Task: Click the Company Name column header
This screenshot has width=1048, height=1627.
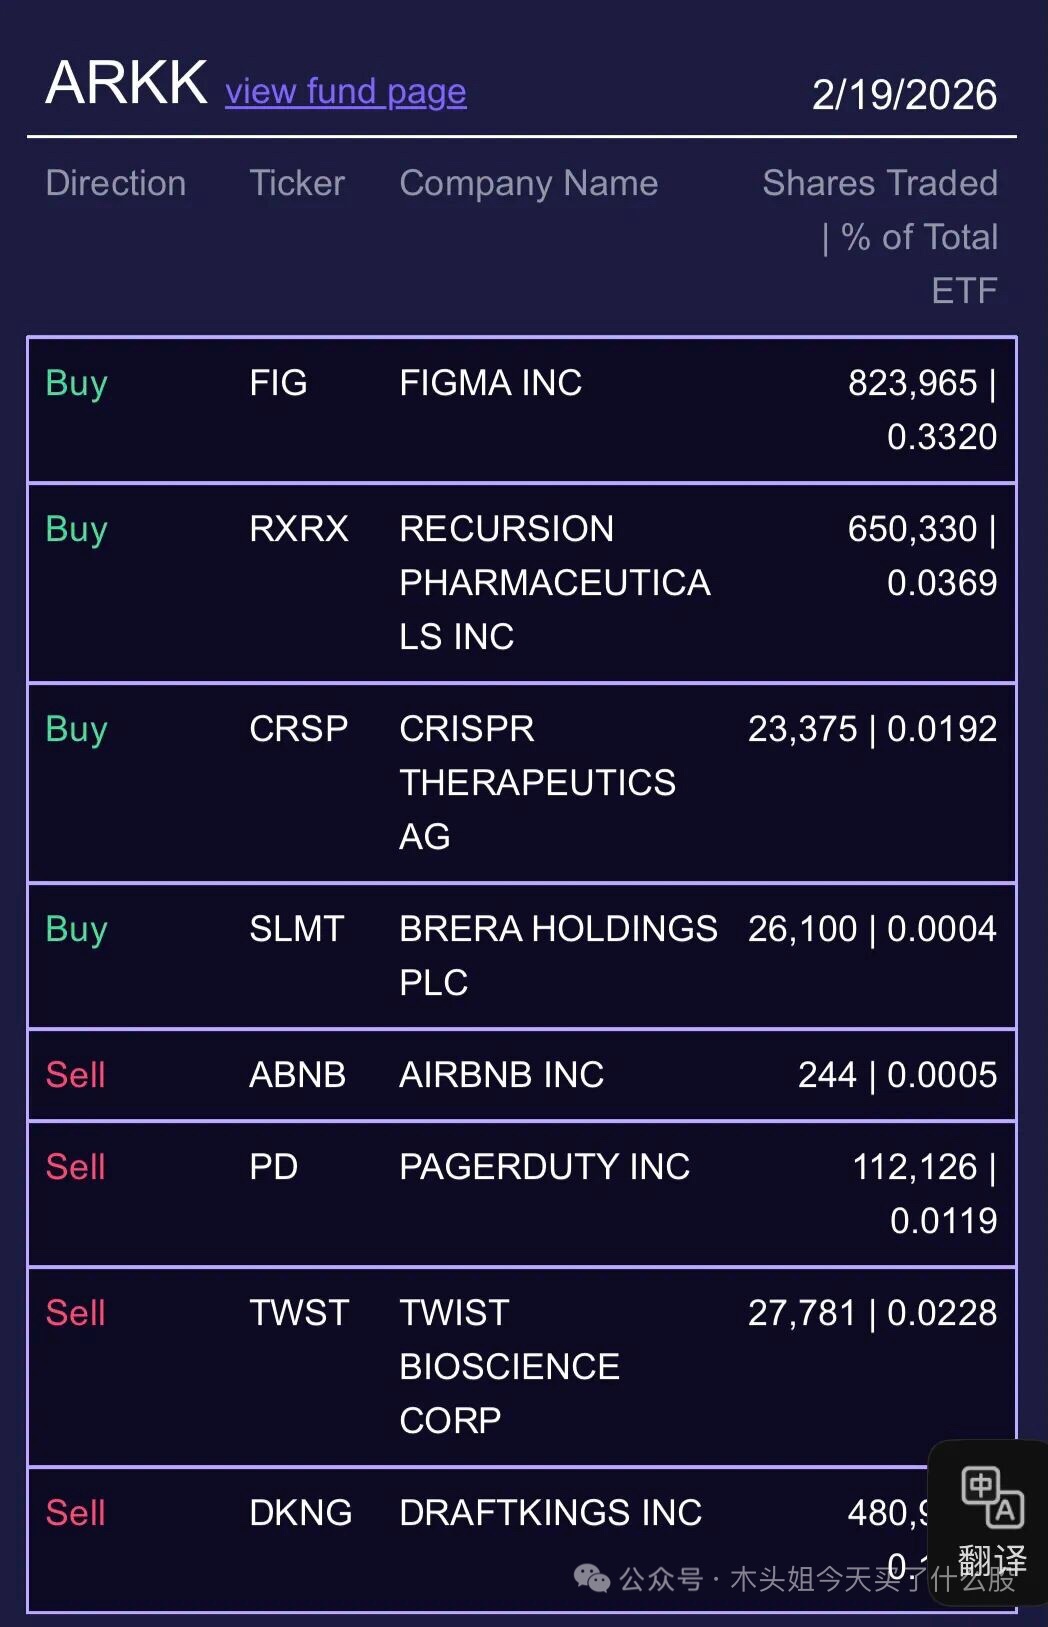Action: tap(528, 183)
